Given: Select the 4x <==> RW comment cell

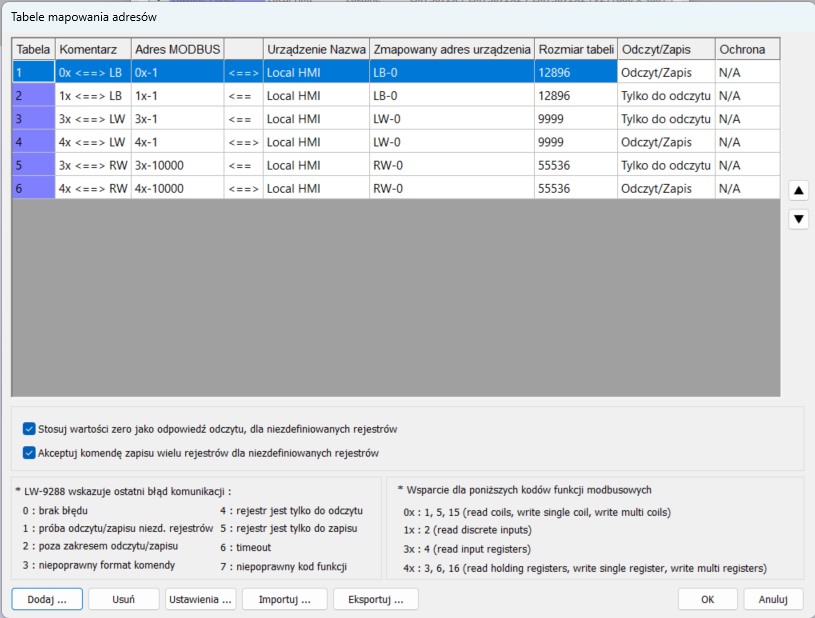Looking at the screenshot, I should click(93, 188).
